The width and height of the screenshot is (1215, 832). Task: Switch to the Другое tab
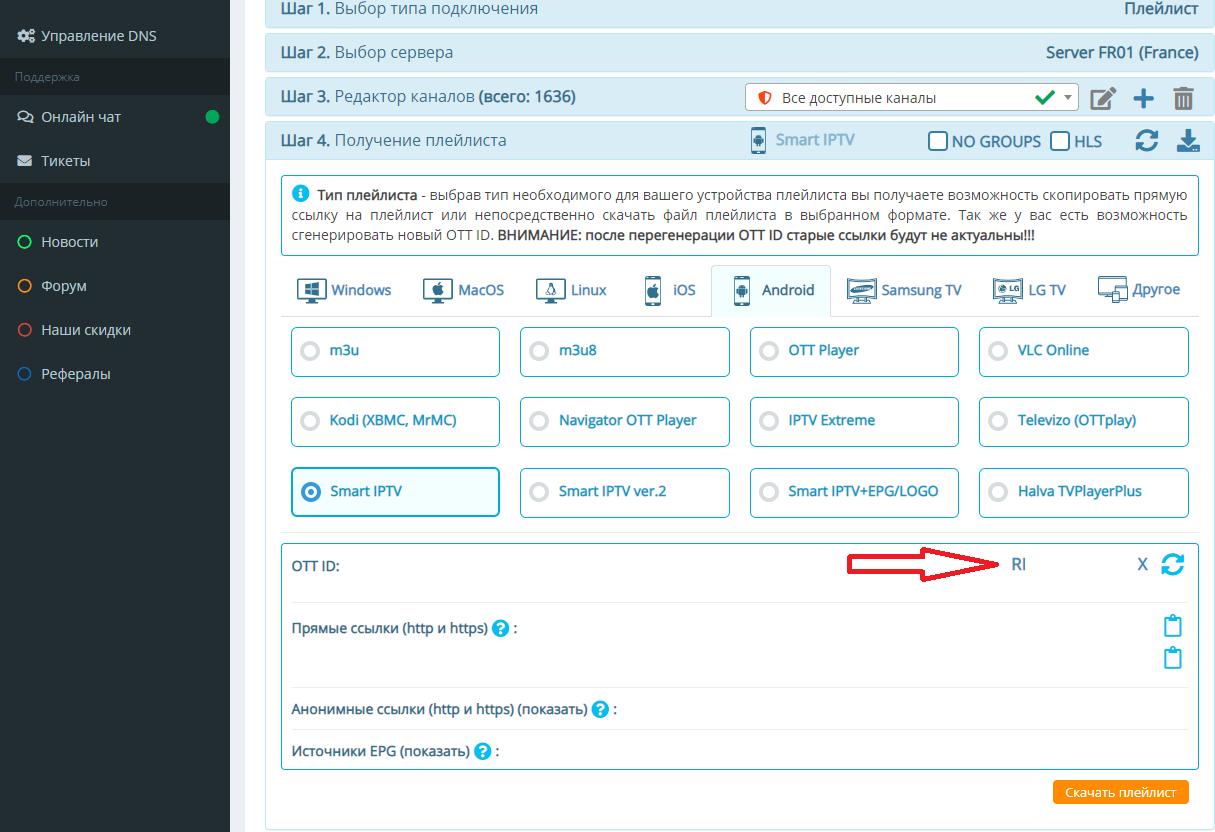(1139, 290)
